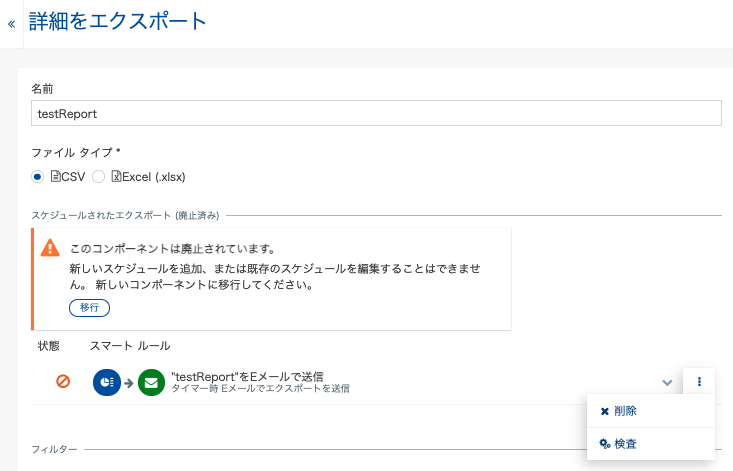
Task: Click the gray arrow between rule icons
Action: (x=129, y=383)
